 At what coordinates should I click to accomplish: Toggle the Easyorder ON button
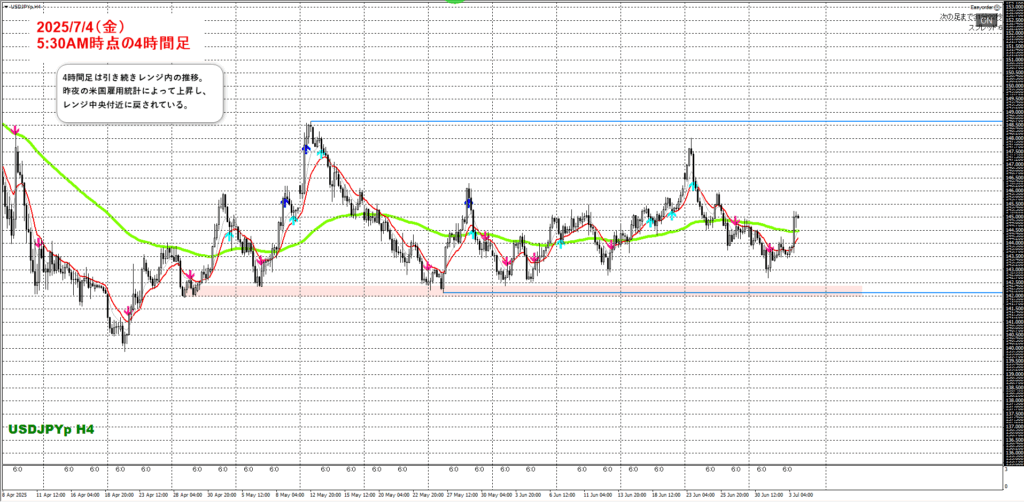985,20
